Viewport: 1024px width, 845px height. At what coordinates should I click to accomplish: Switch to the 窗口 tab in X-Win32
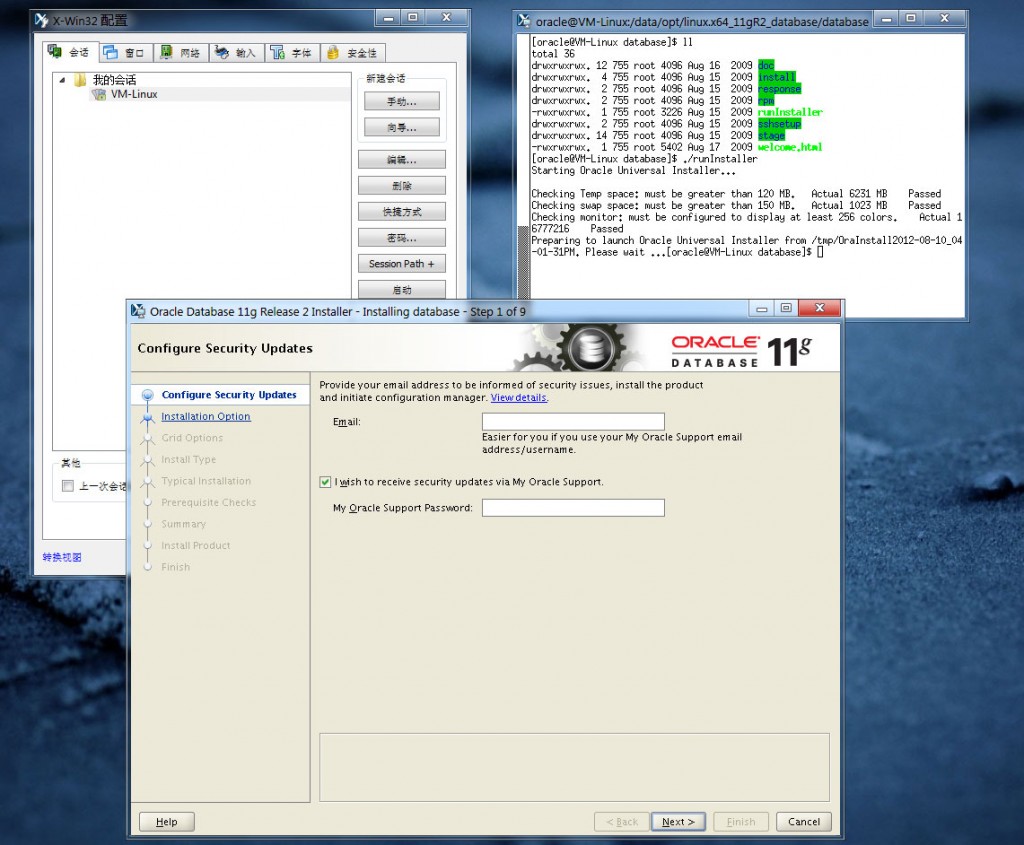124,53
